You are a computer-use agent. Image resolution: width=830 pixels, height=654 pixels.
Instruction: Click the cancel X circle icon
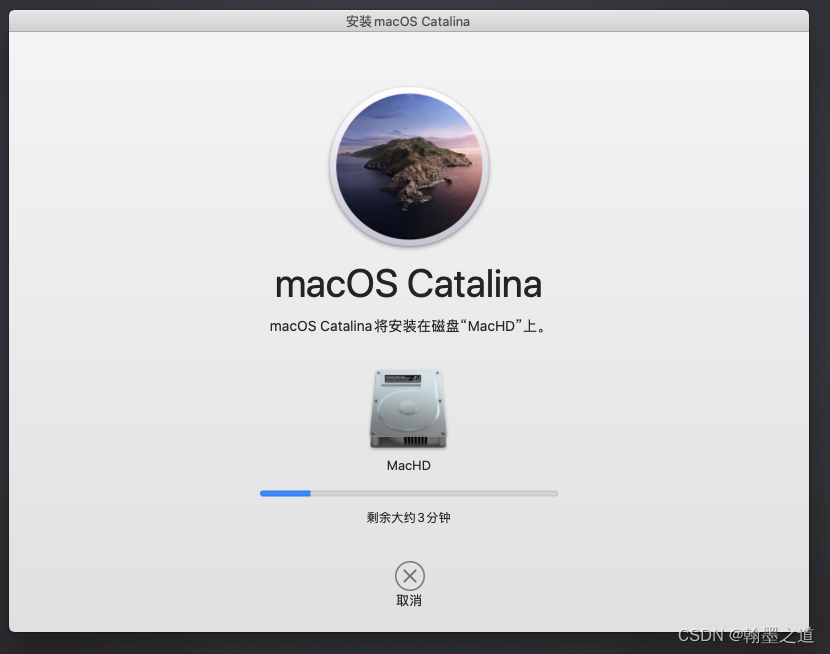click(410, 576)
